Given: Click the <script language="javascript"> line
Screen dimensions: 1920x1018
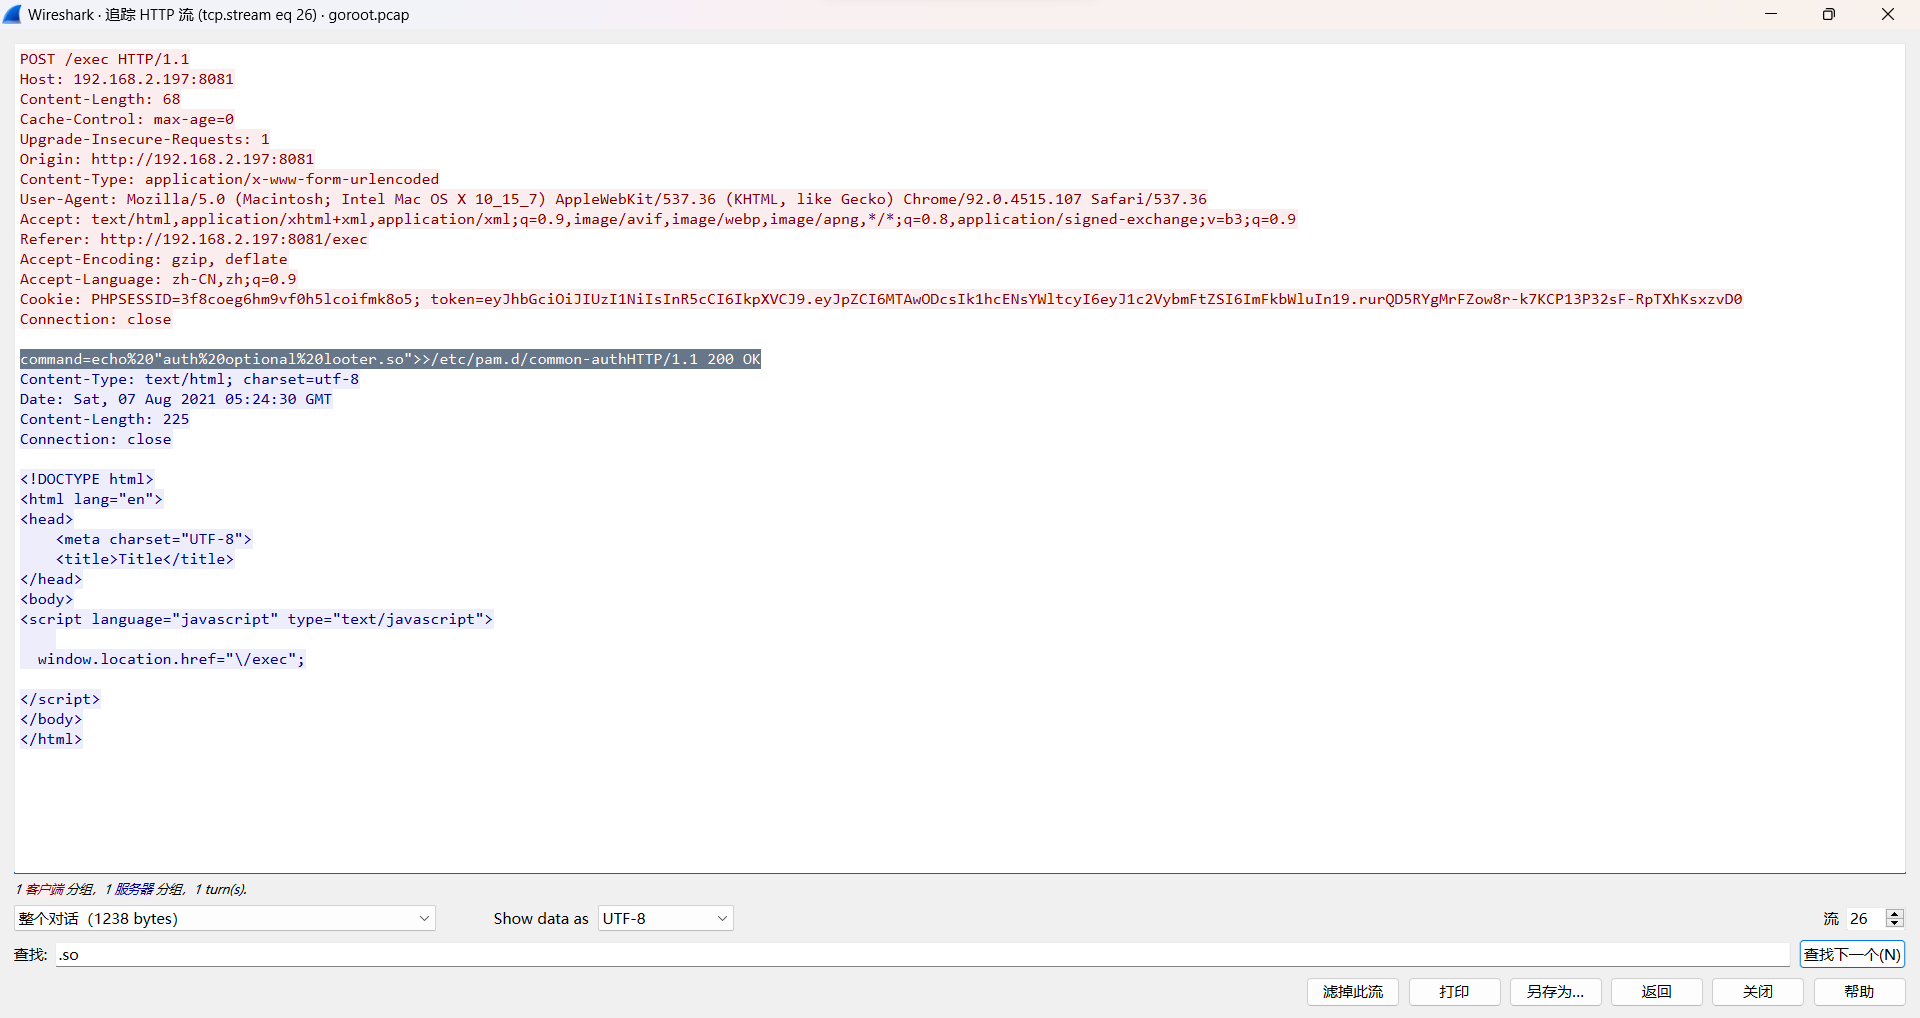Looking at the screenshot, I should [x=257, y=619].
